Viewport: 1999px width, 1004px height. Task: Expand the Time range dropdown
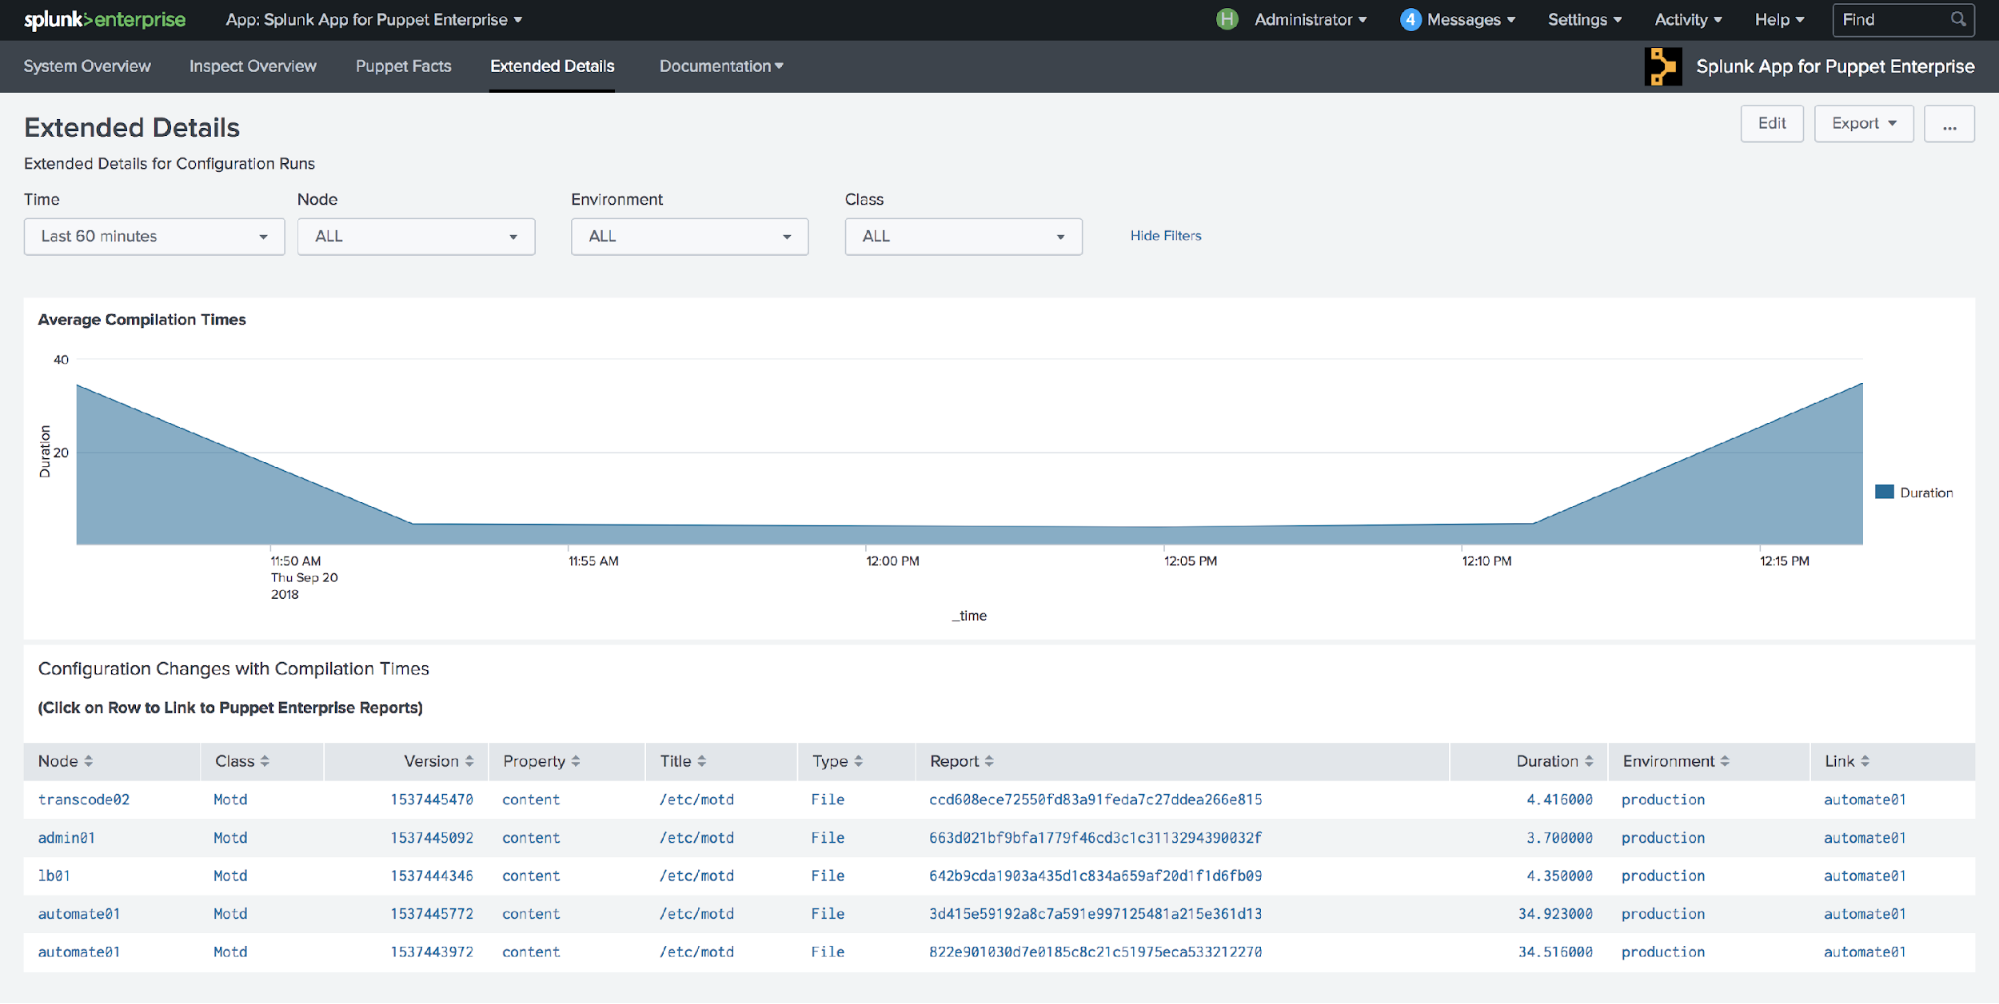[154, 237]
